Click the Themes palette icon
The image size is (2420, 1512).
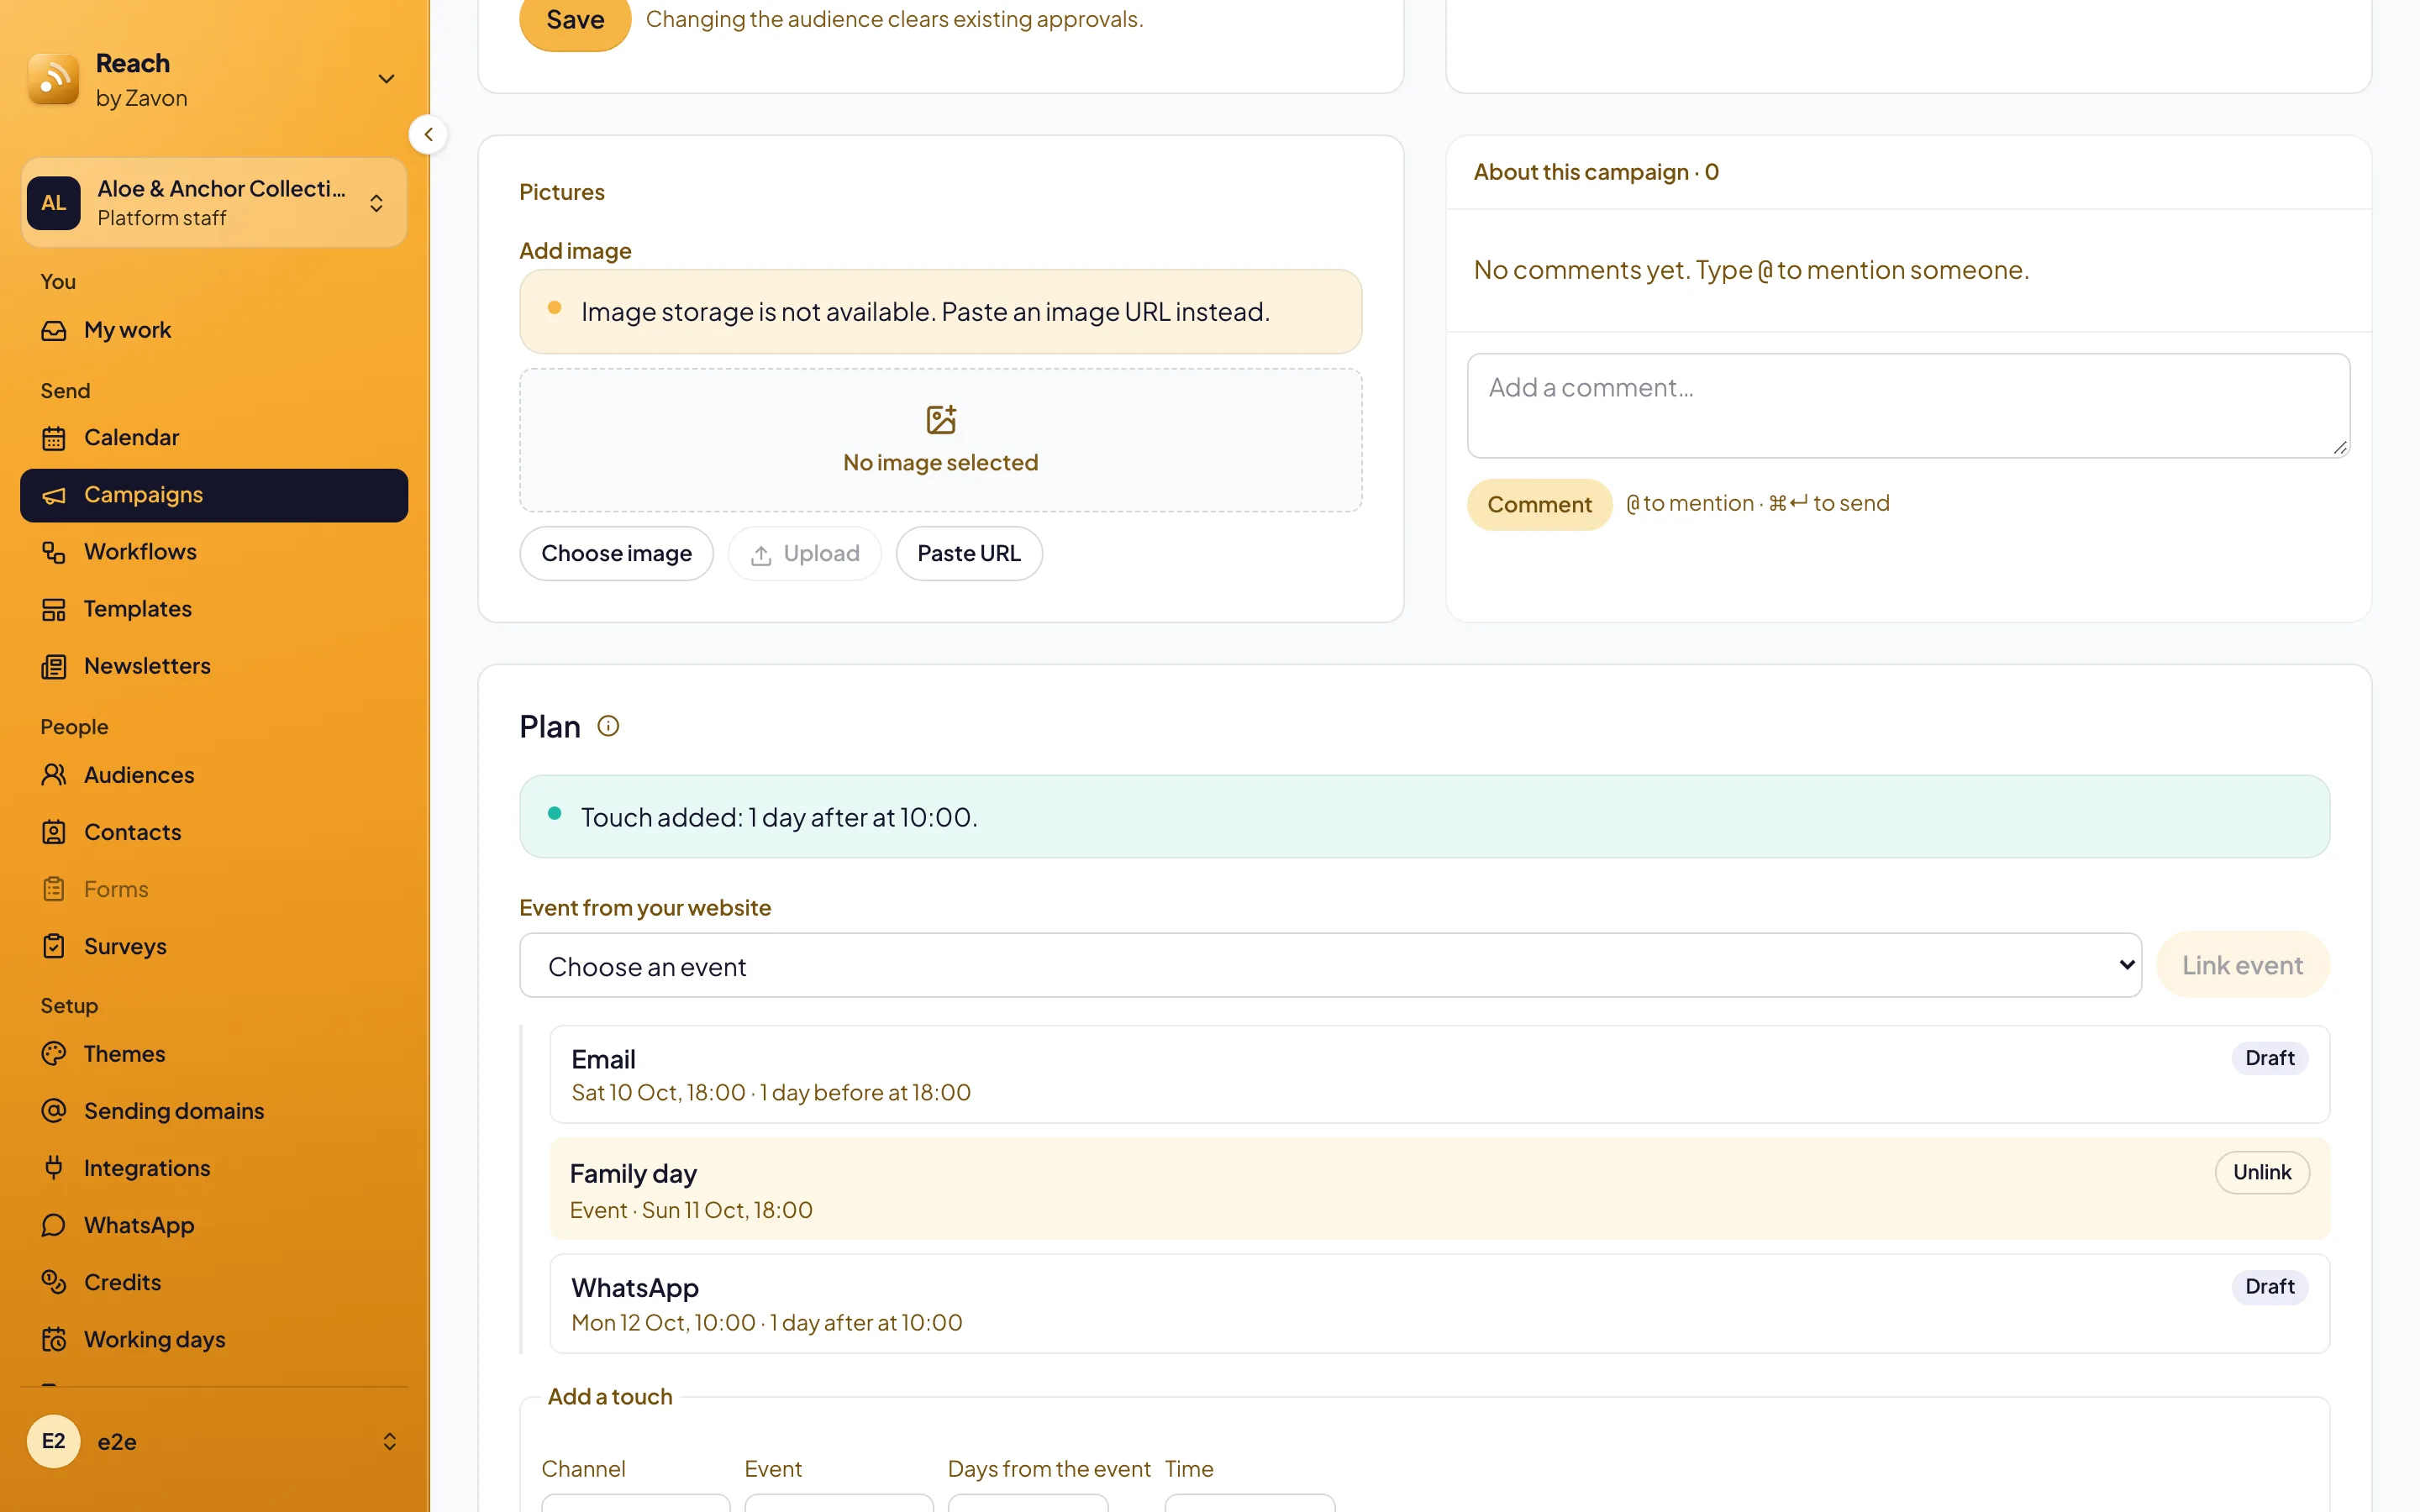coord(54,1054)
